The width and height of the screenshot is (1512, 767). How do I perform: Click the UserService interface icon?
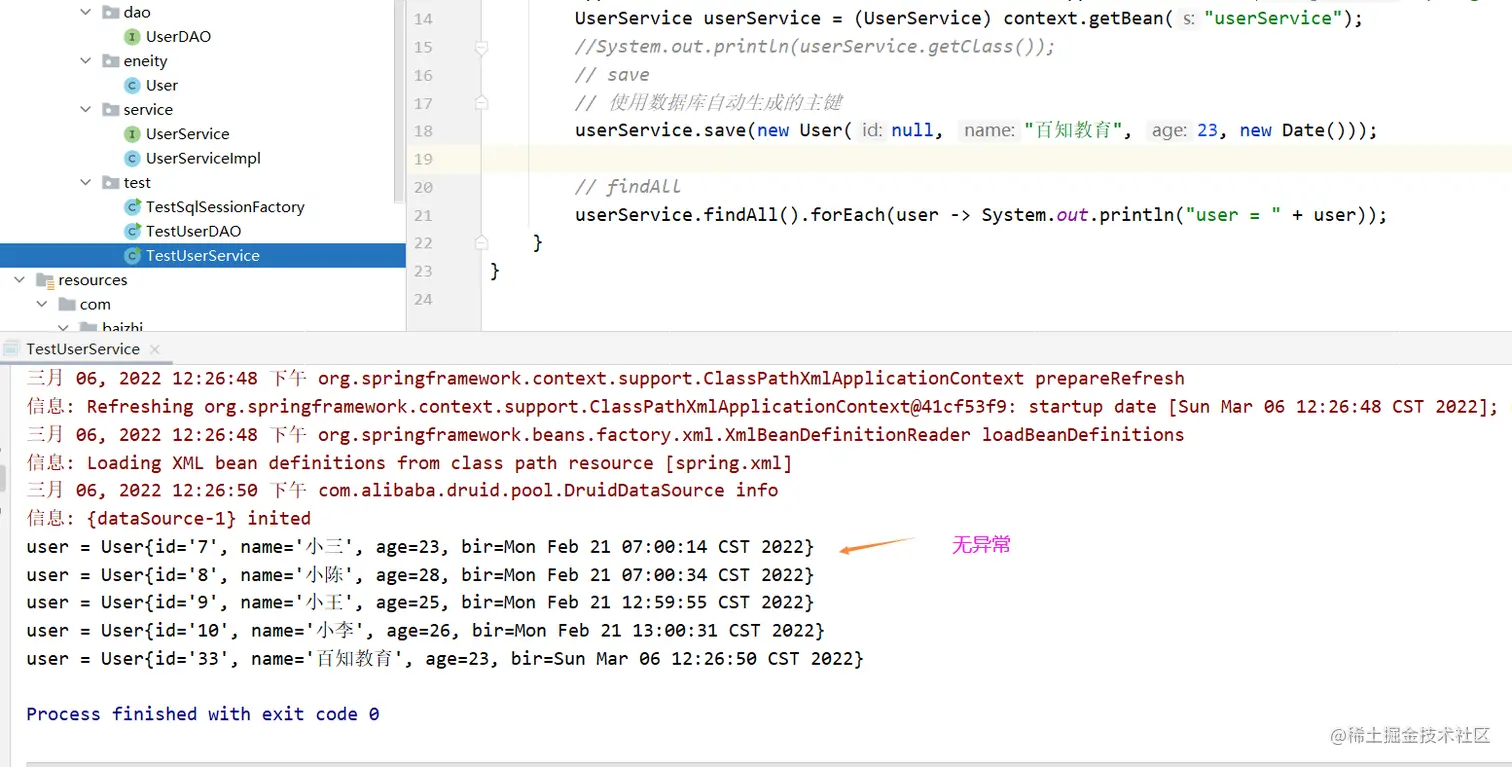132,134
